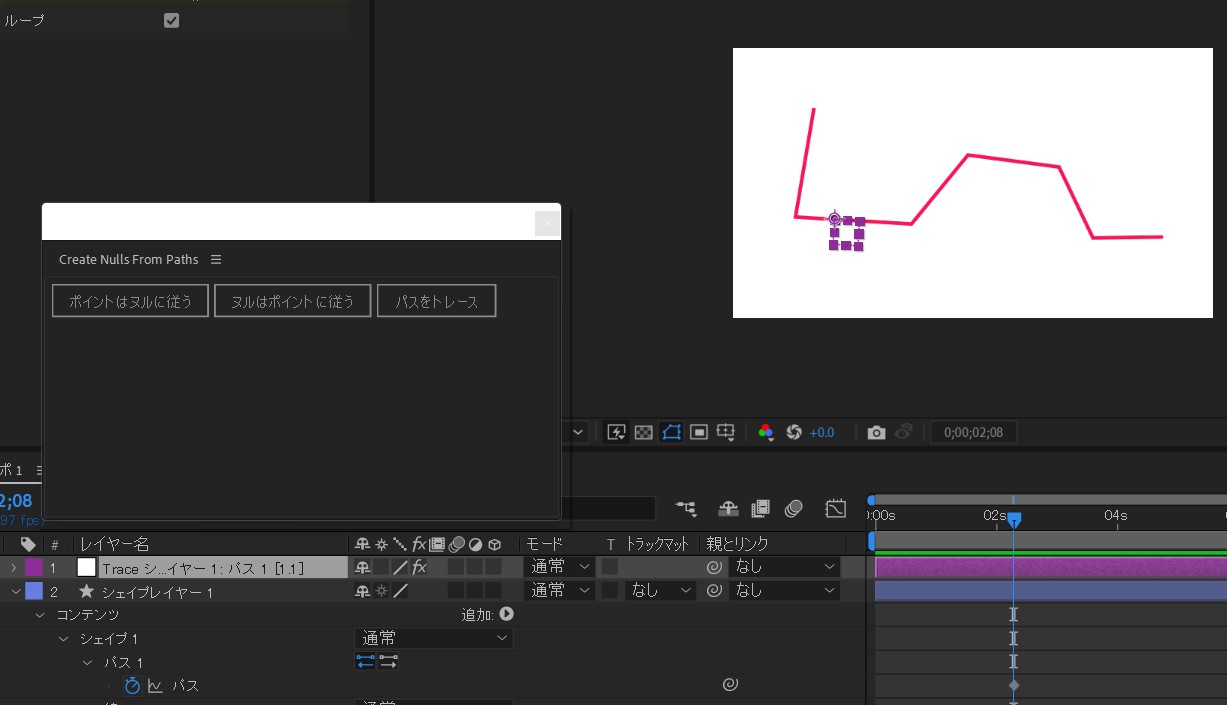Reset exposure using the aperture icon
This screenshot has height=705, width=1227.
coord(794,432)
